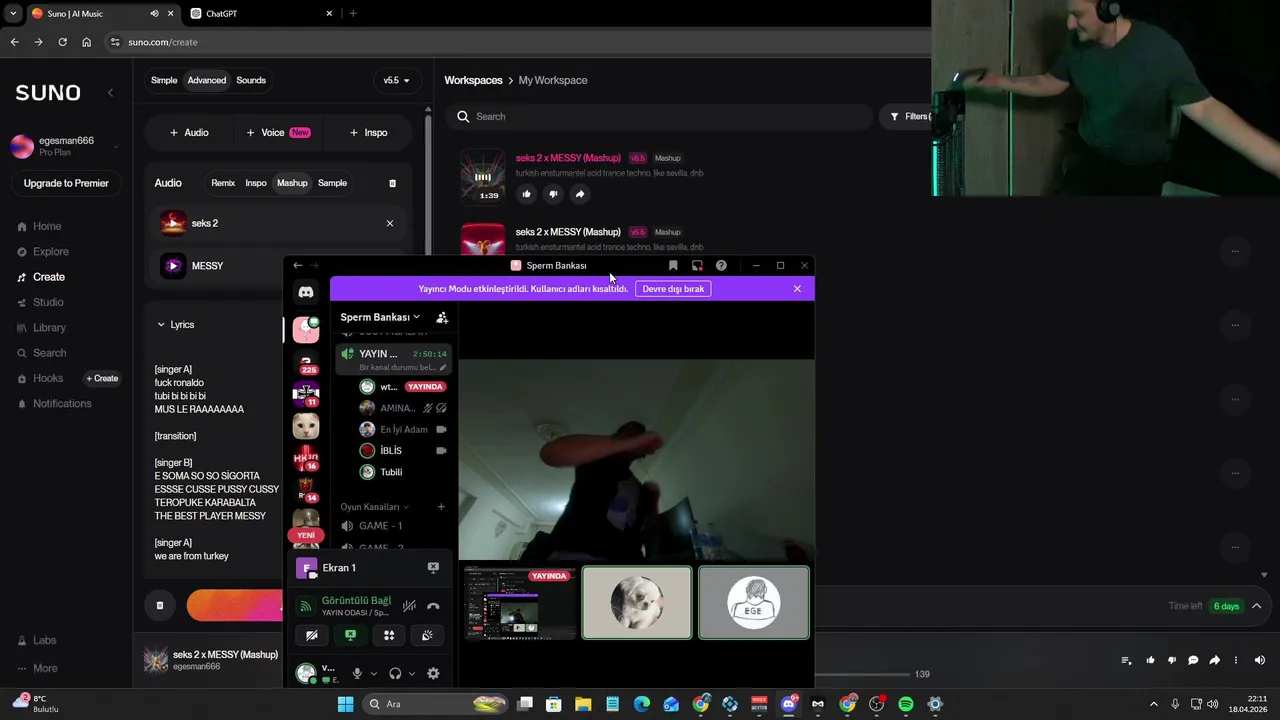Open comments in Suno player bar
This screenshot has width=1280, height=720.
(1193, 660)
